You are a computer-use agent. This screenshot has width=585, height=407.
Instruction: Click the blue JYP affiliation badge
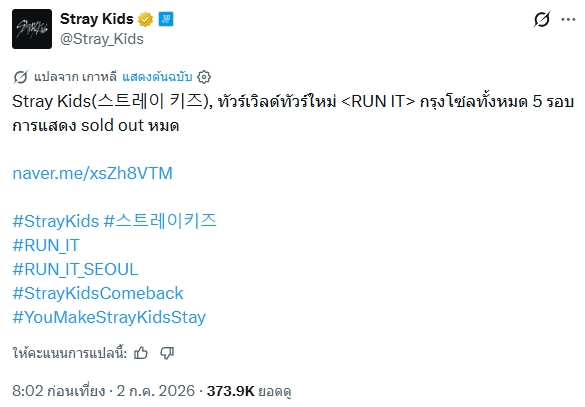(166, 19)
